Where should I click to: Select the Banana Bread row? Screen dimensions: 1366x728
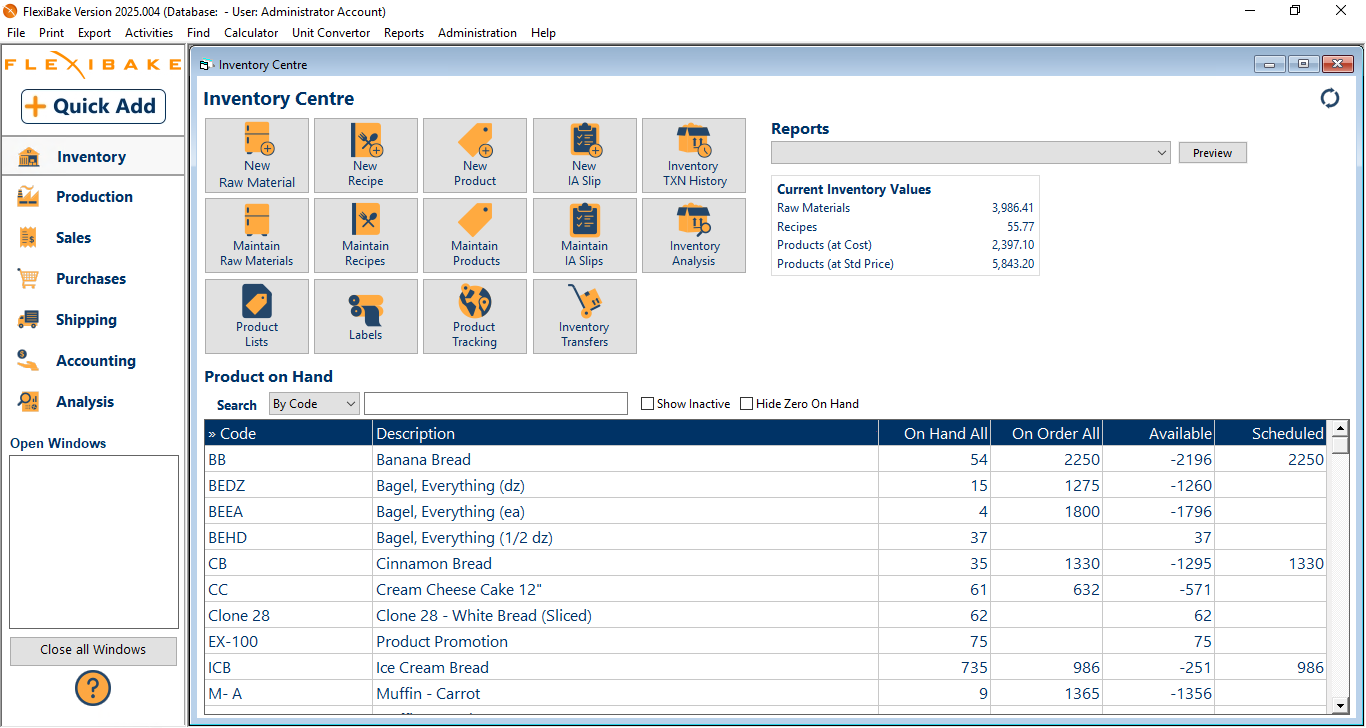(765, 460)
